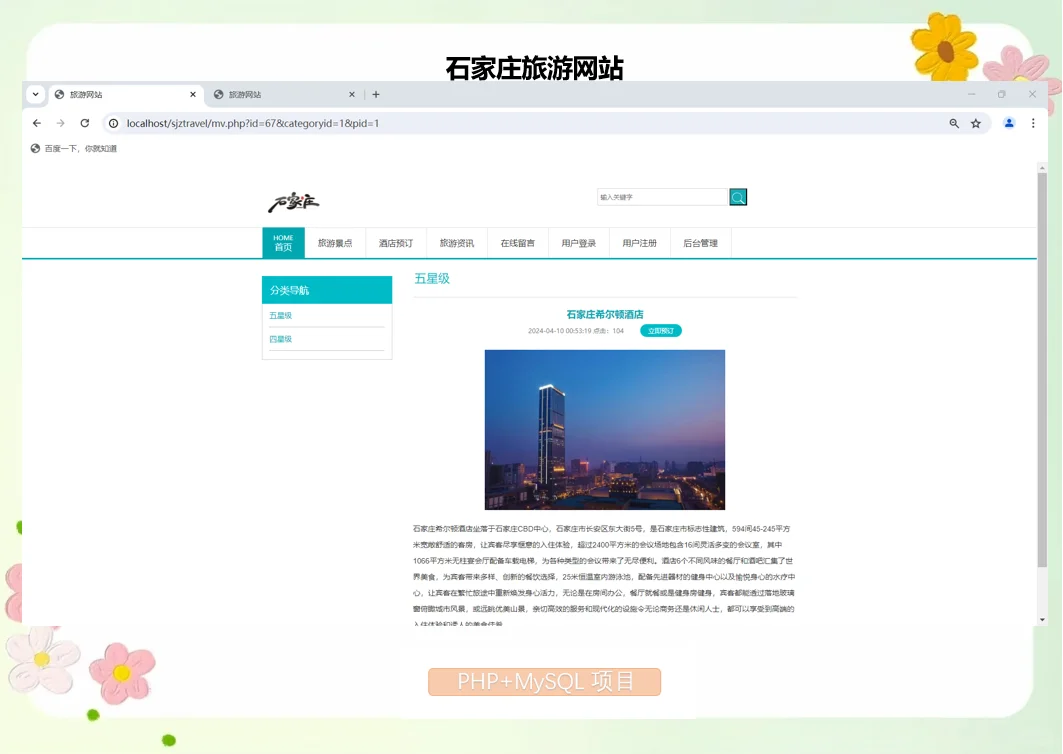
Task: Click the browser profile avatar icon
Action: [1008, 123]
